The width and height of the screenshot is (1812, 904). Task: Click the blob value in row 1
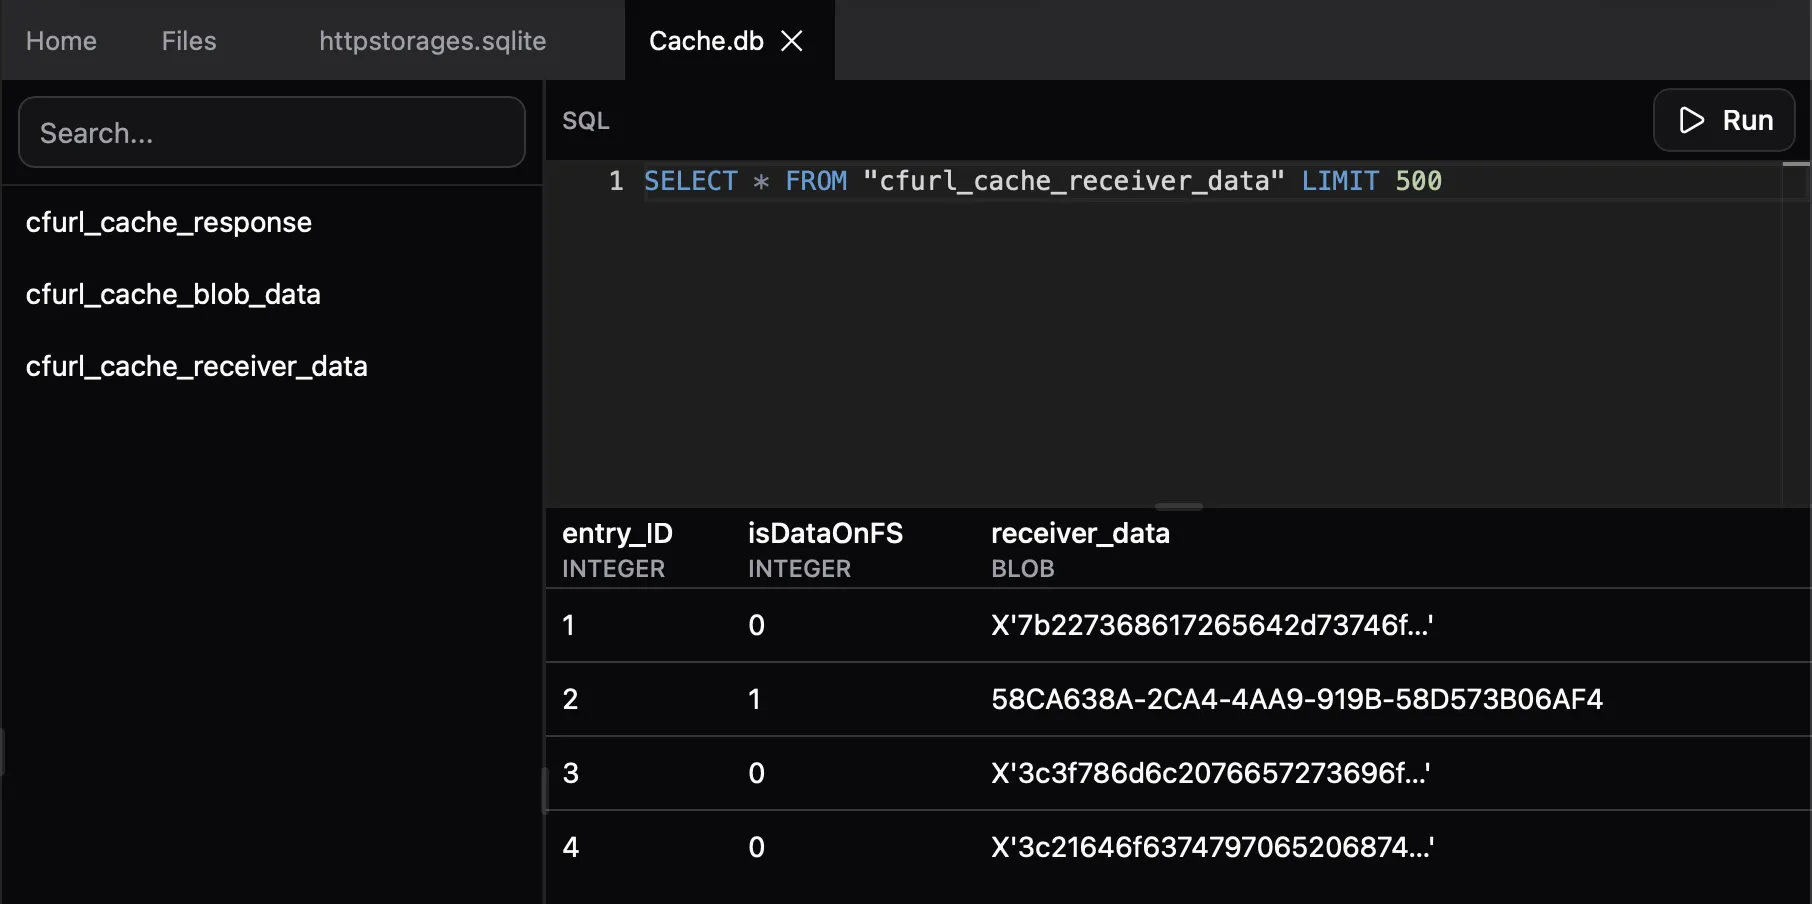[1212, 625]
